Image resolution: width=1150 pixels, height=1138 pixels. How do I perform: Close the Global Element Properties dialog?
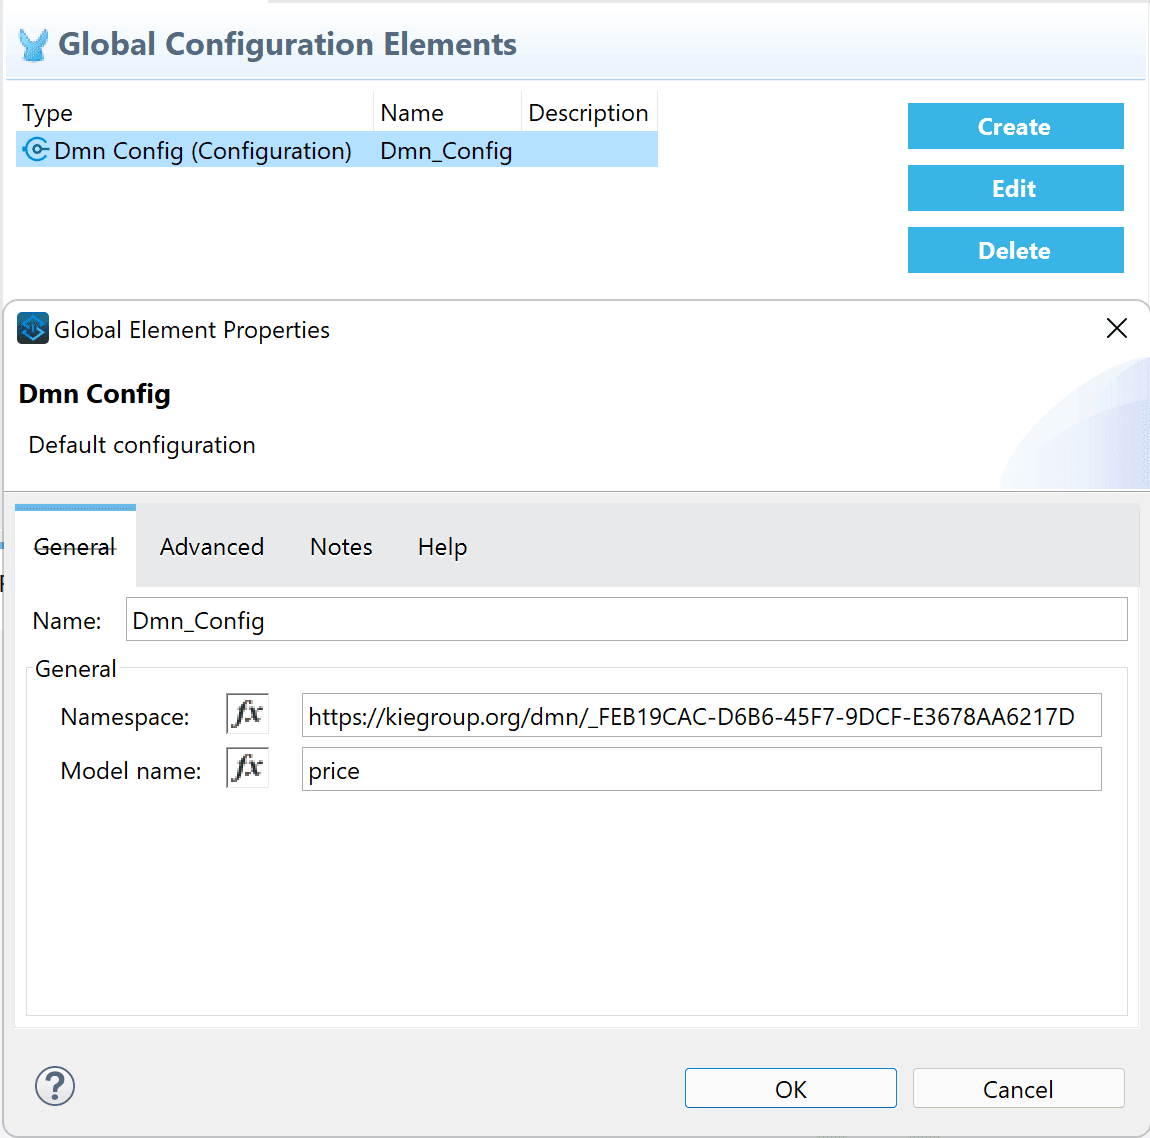coord(1116,329)
